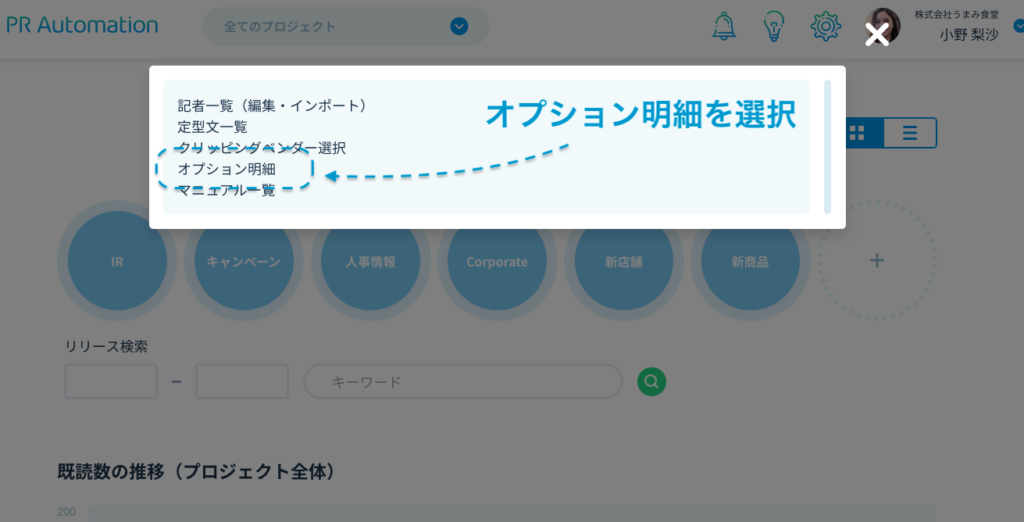This screenshot has height=522, width=1024.
Task: Switch to list view layout
Action: point(909,133)
